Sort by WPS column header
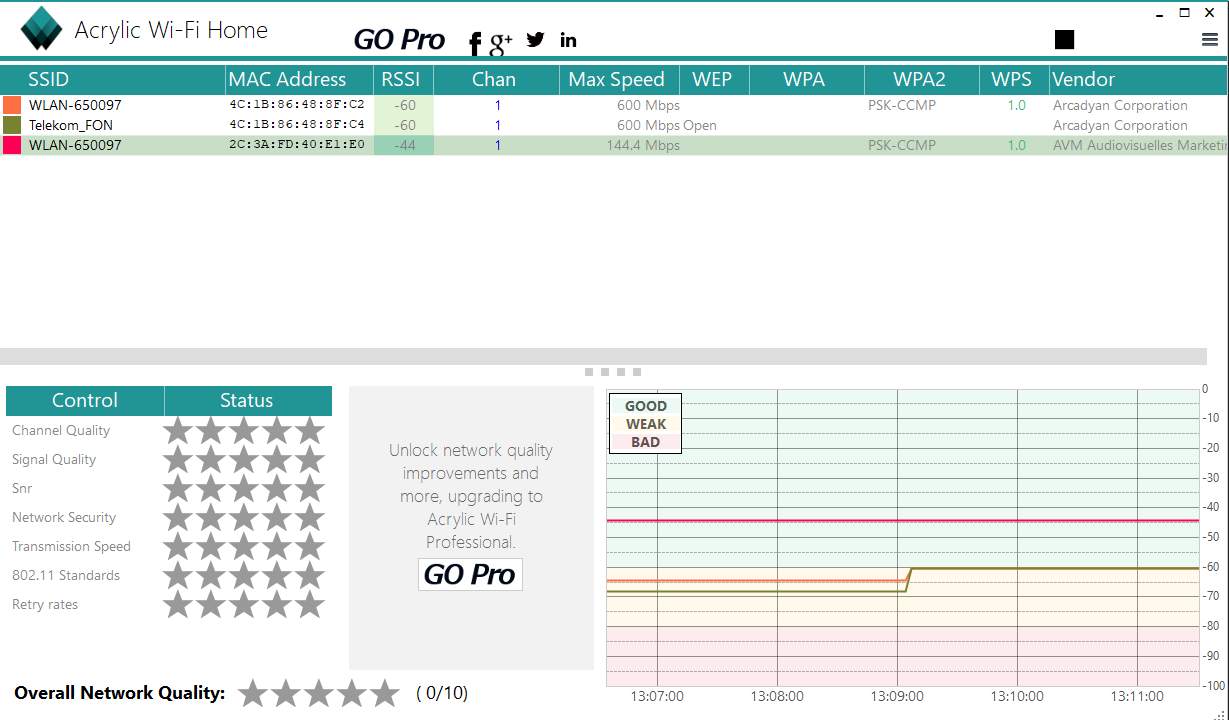 1014,80
